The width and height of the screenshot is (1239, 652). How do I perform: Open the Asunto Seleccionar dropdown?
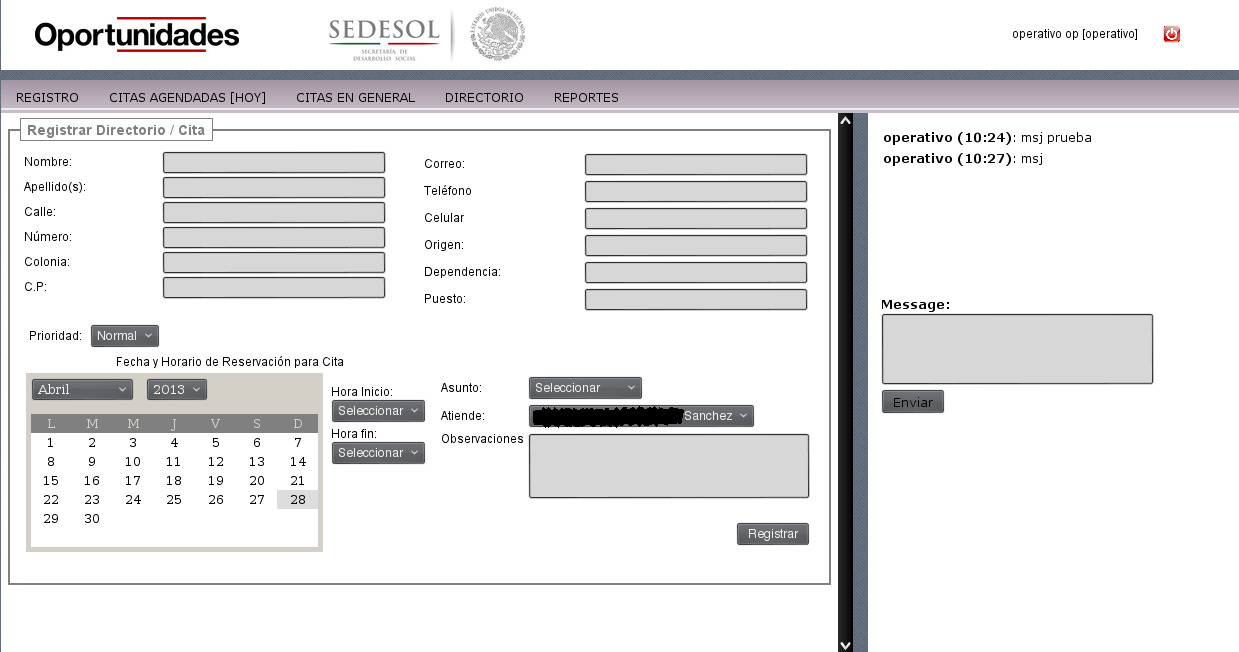(x=584, y=387)
